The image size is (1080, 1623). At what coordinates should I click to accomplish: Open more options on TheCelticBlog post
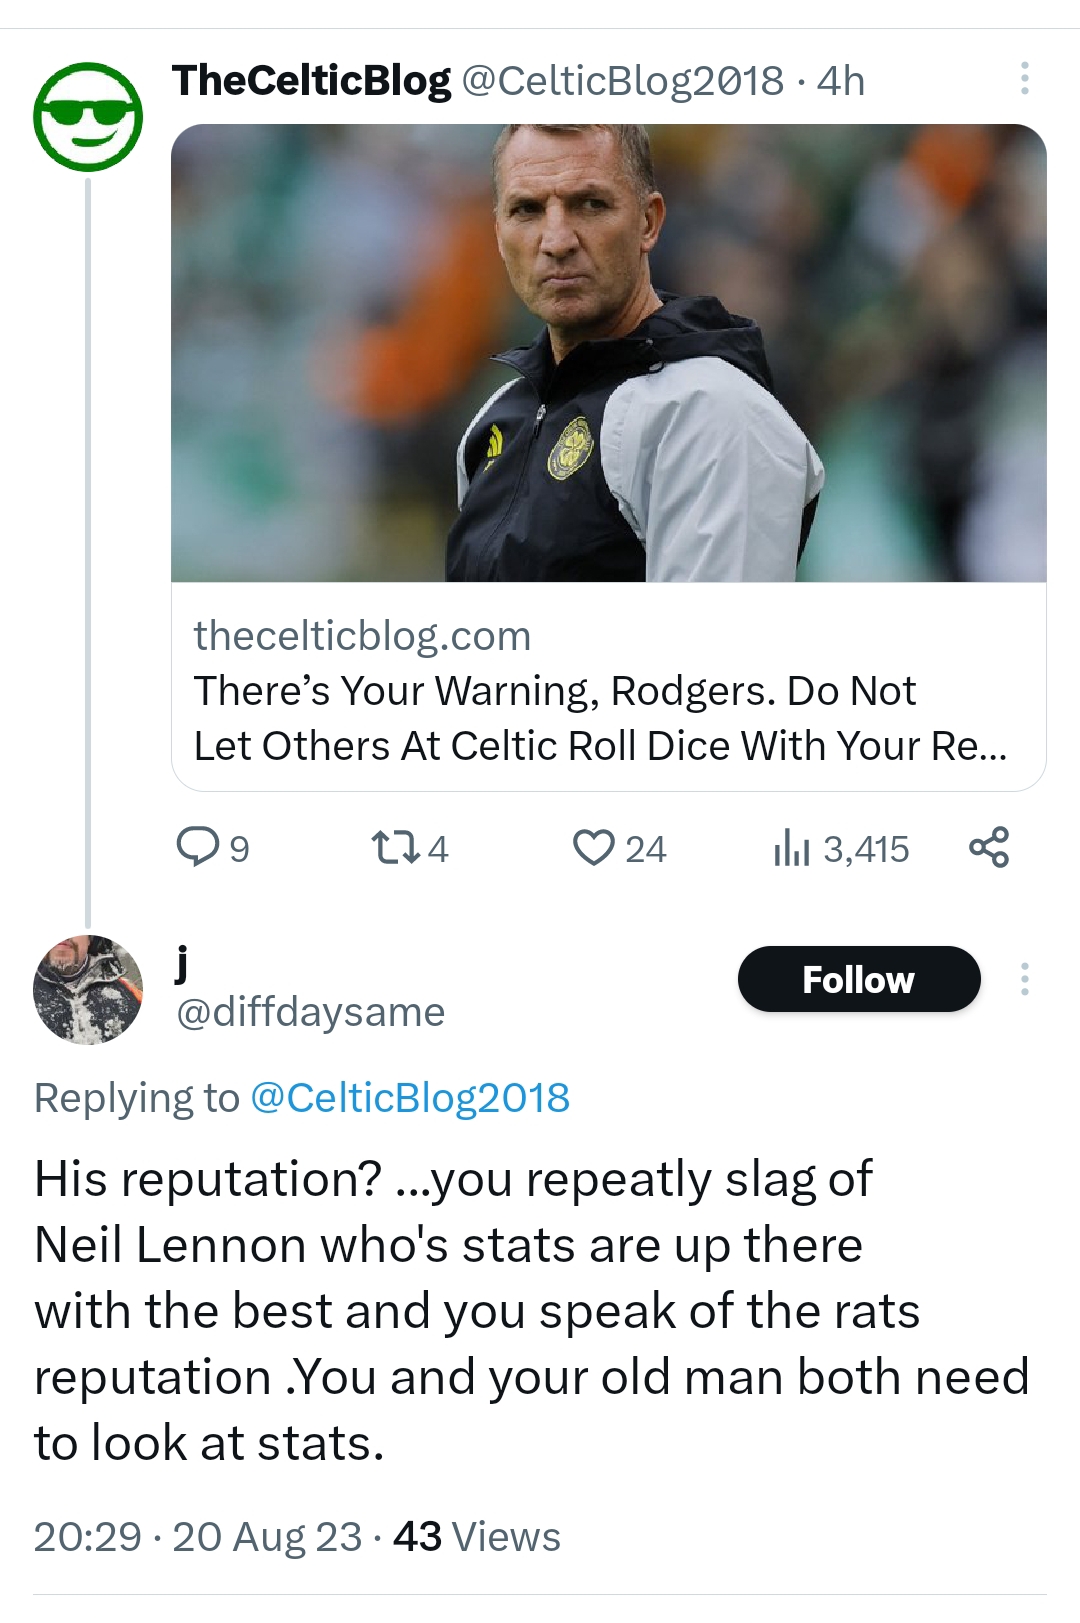(x=1024, y=78)
